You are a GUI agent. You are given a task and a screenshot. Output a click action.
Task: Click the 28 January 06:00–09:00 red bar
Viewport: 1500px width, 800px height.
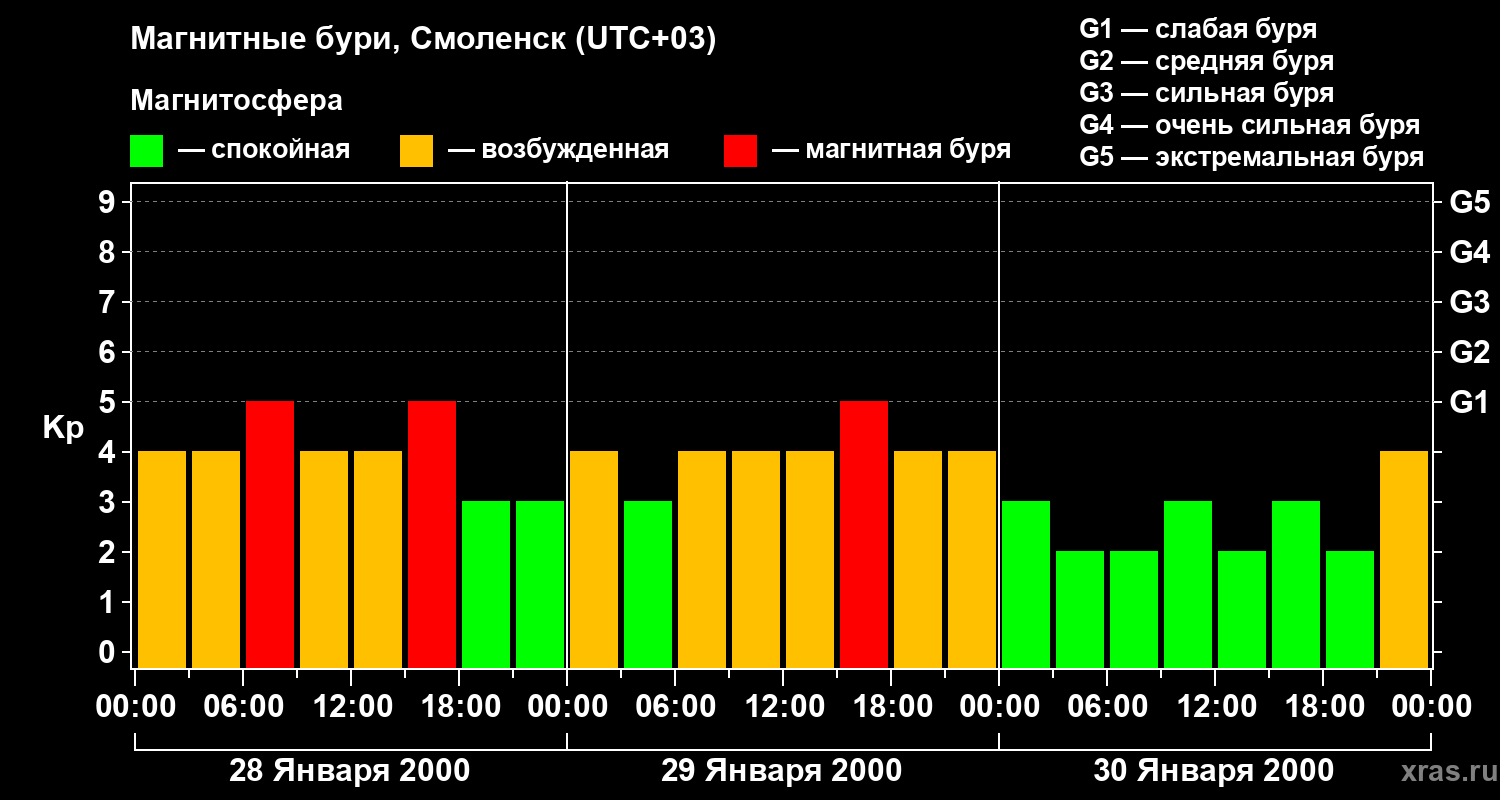coord(270,535)
